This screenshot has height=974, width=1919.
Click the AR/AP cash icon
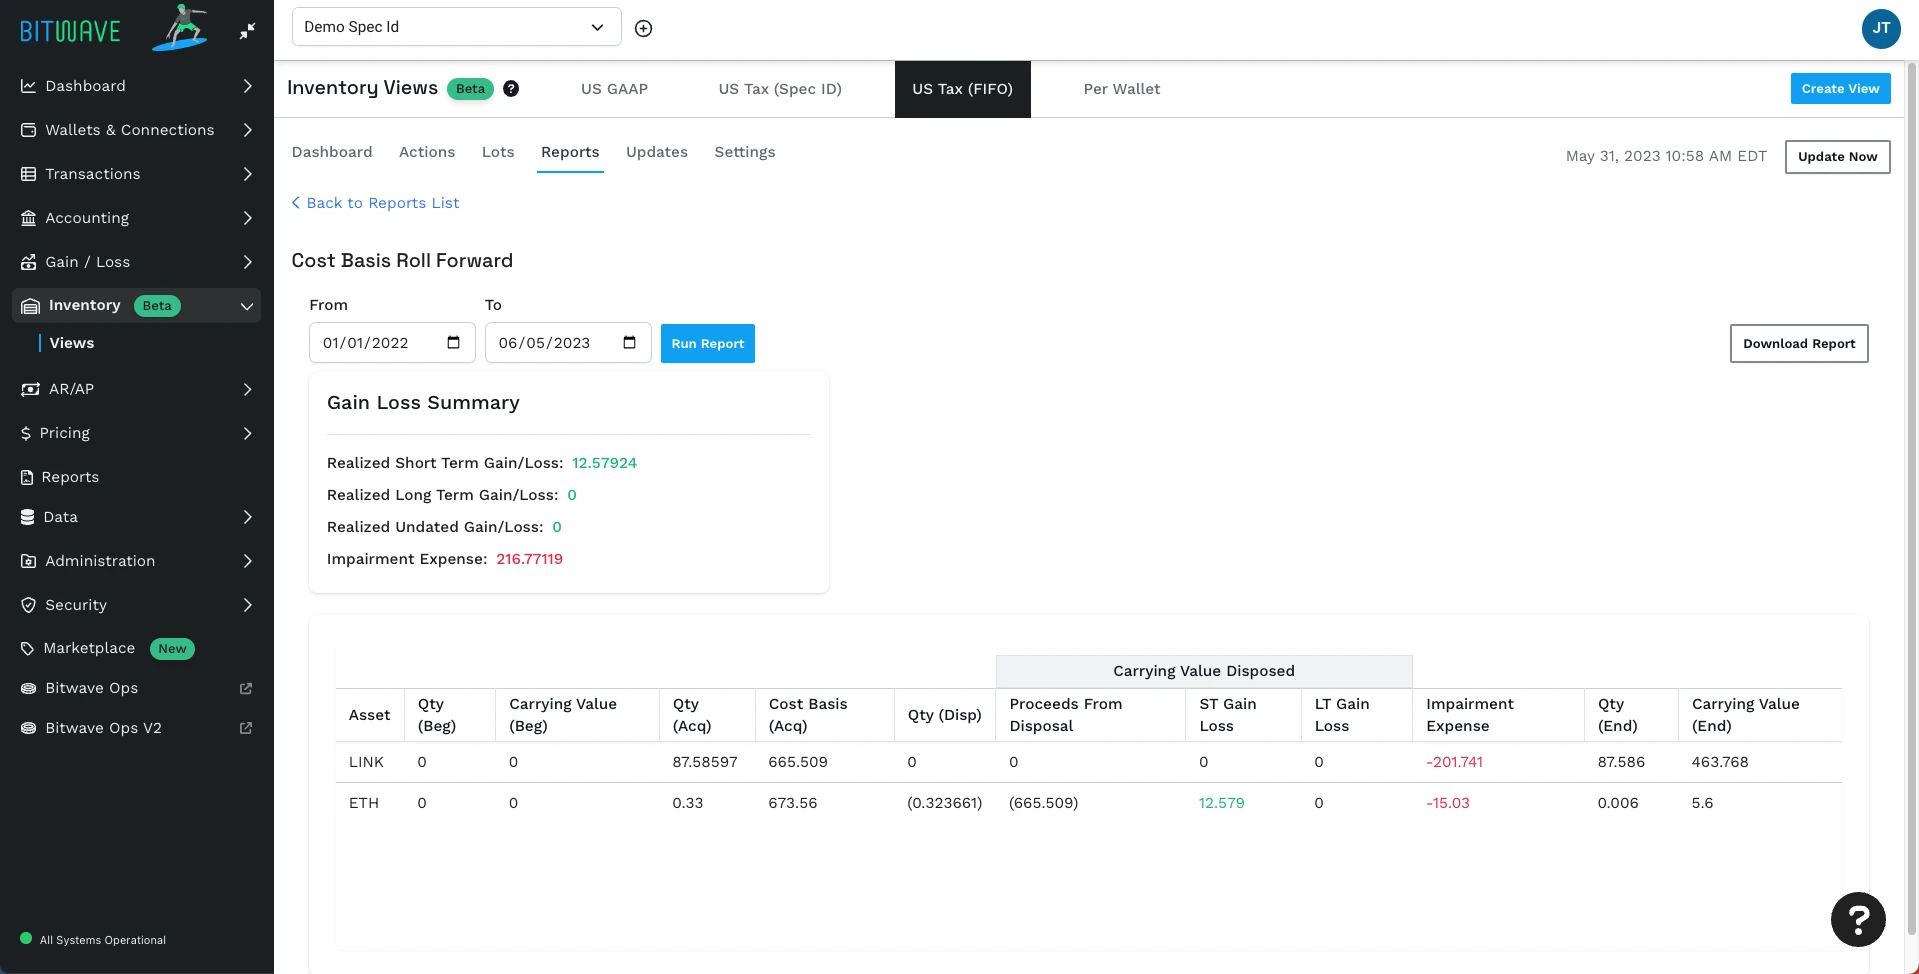(x=31, y=389)
